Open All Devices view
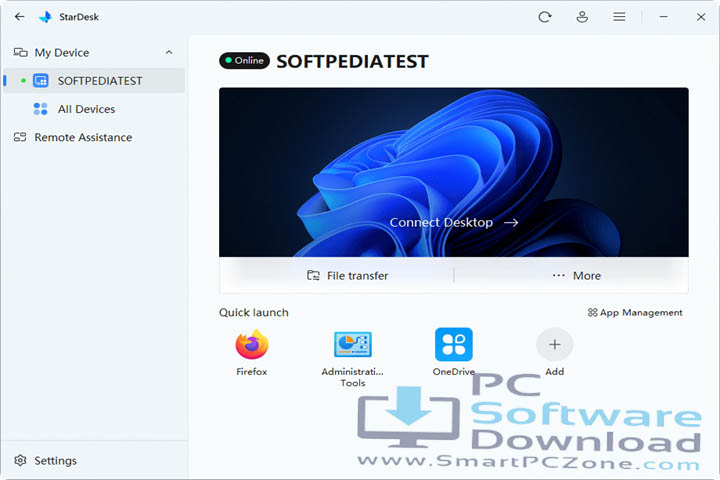Viewport: 720px width, 480px height. [94, 109]
